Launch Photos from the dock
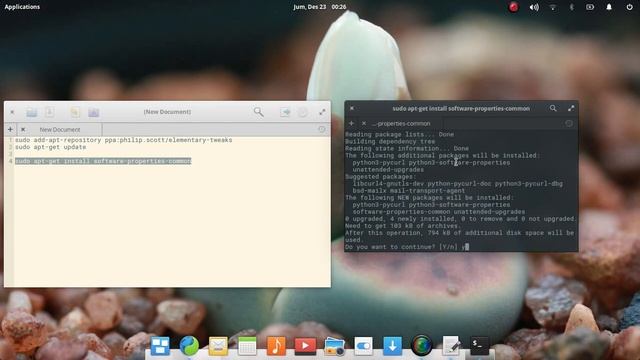Image resolution: width=640 pixels, height=360 pixels. (x=334, y=346)
